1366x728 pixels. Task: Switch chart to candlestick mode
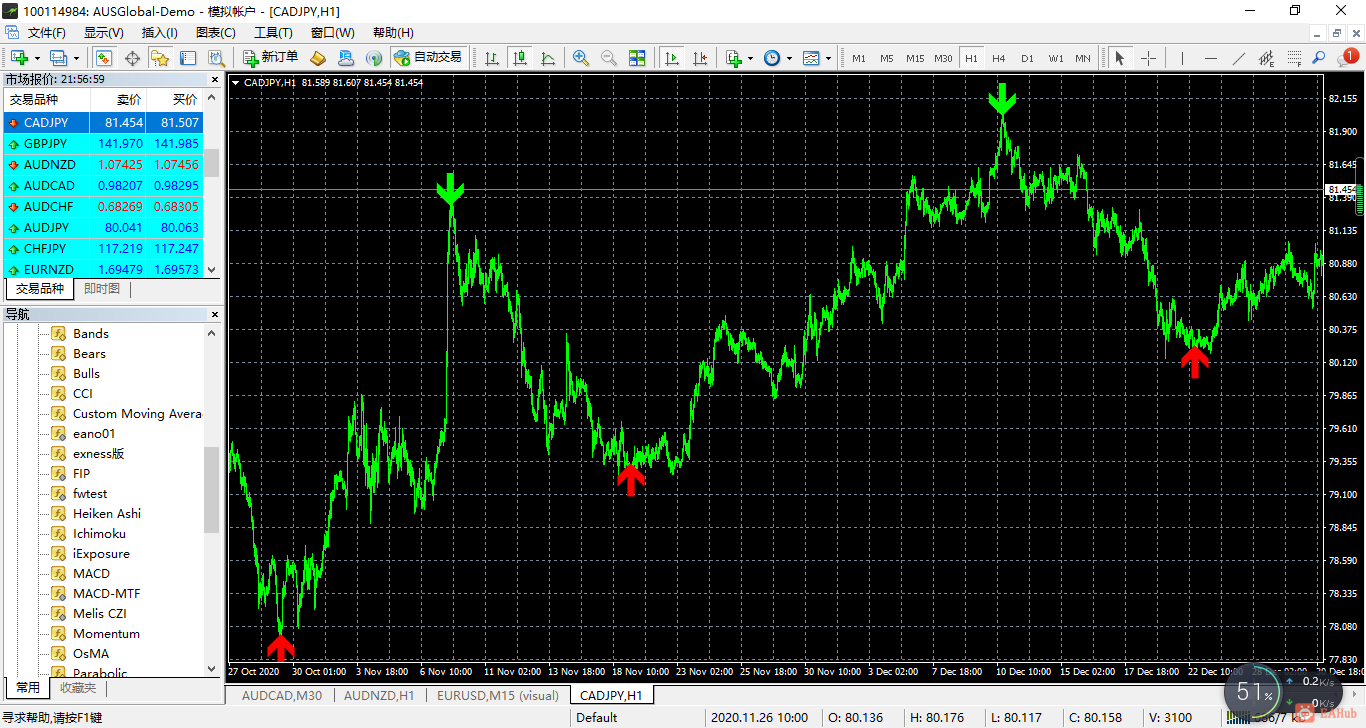pos(520,58)
